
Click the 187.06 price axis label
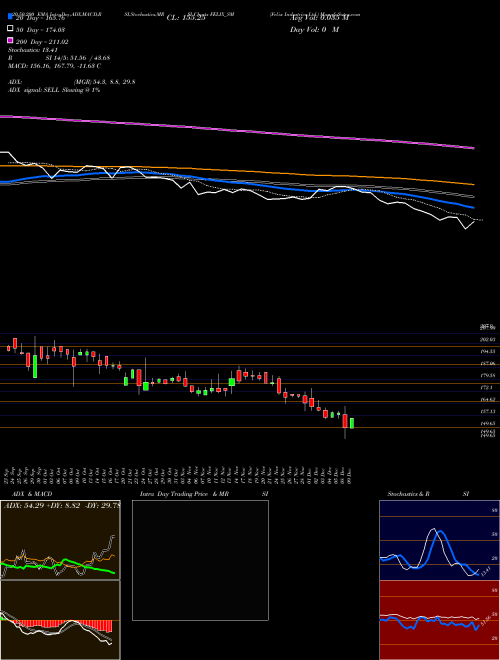(489, 363)
